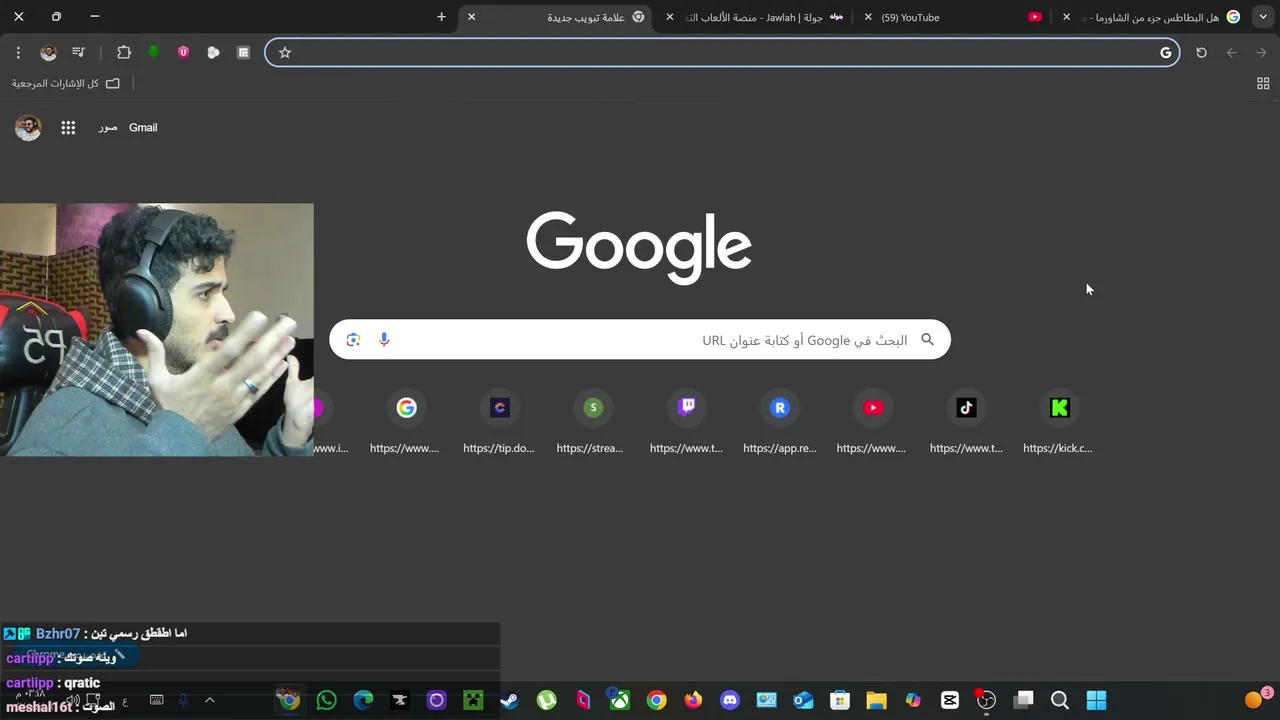Open Microsoft Edge from the taskbar
The width and height of the screenshot is (1280, 720).
(x=363, y=700)
